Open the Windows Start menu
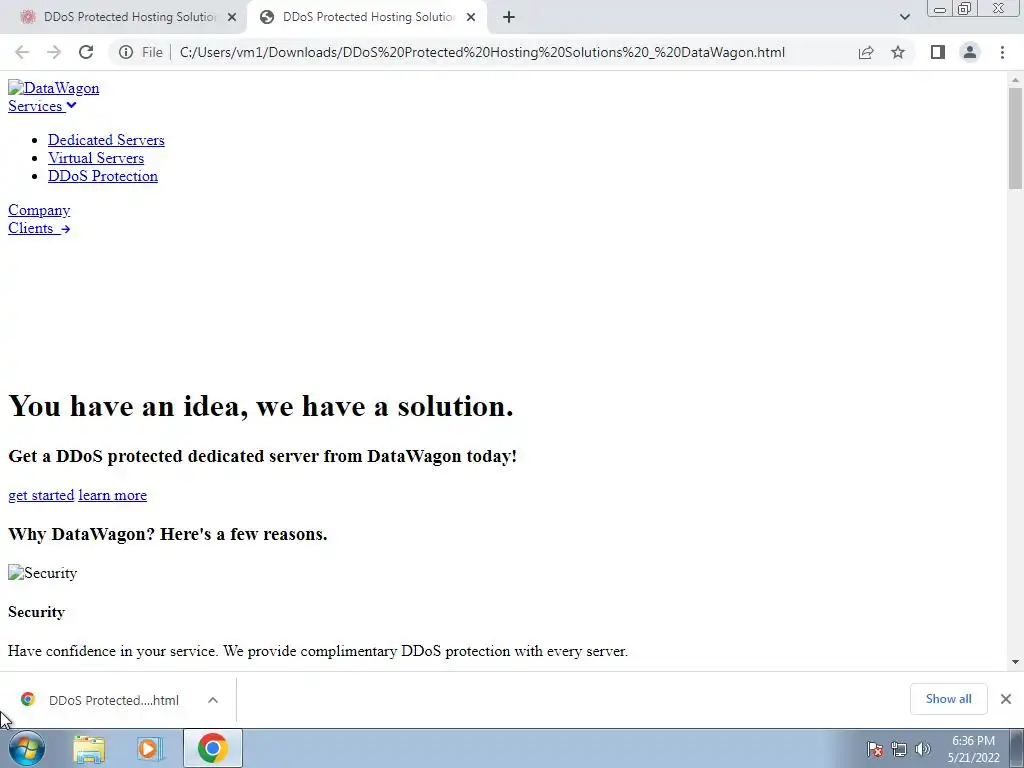This screenshot has height=768, width=1024. tap(27, 748)
